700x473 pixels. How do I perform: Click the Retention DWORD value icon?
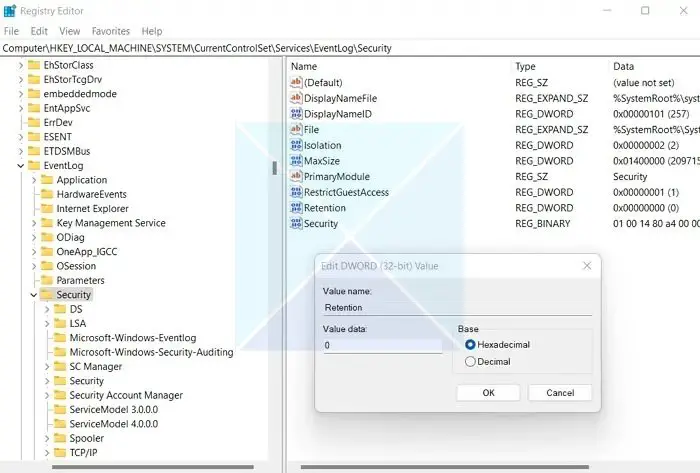296,208
